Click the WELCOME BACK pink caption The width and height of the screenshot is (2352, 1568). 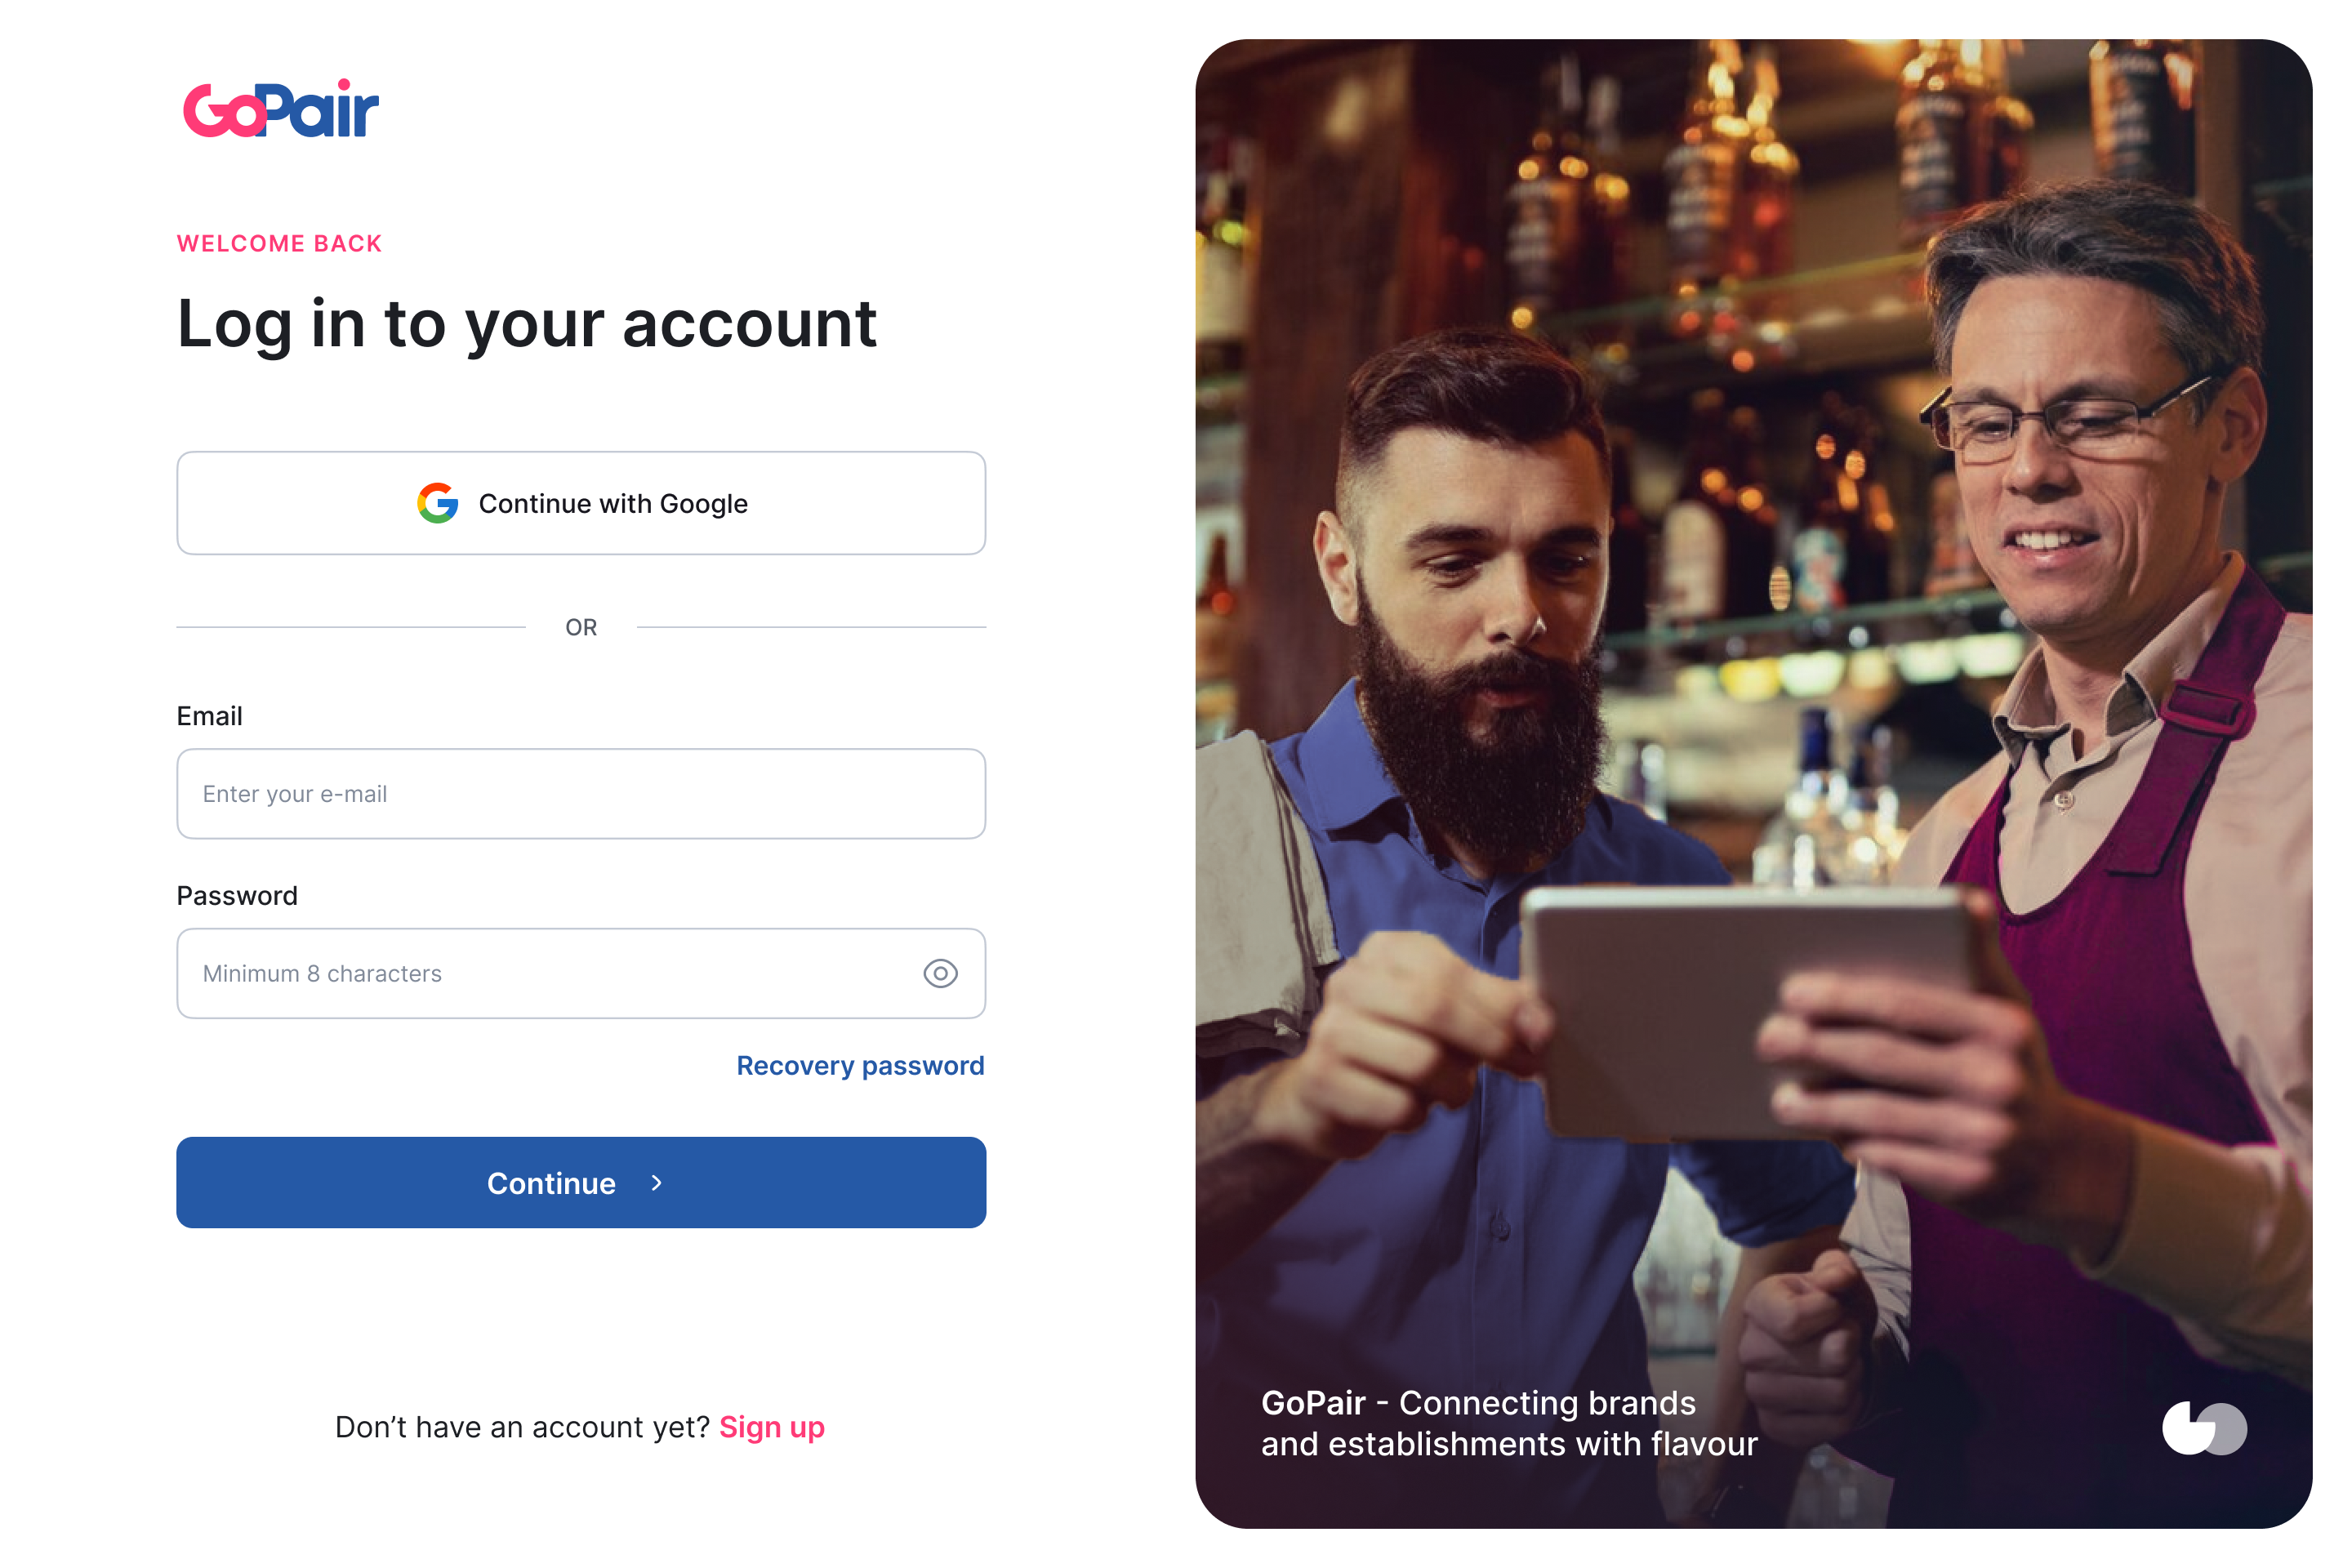279,244
